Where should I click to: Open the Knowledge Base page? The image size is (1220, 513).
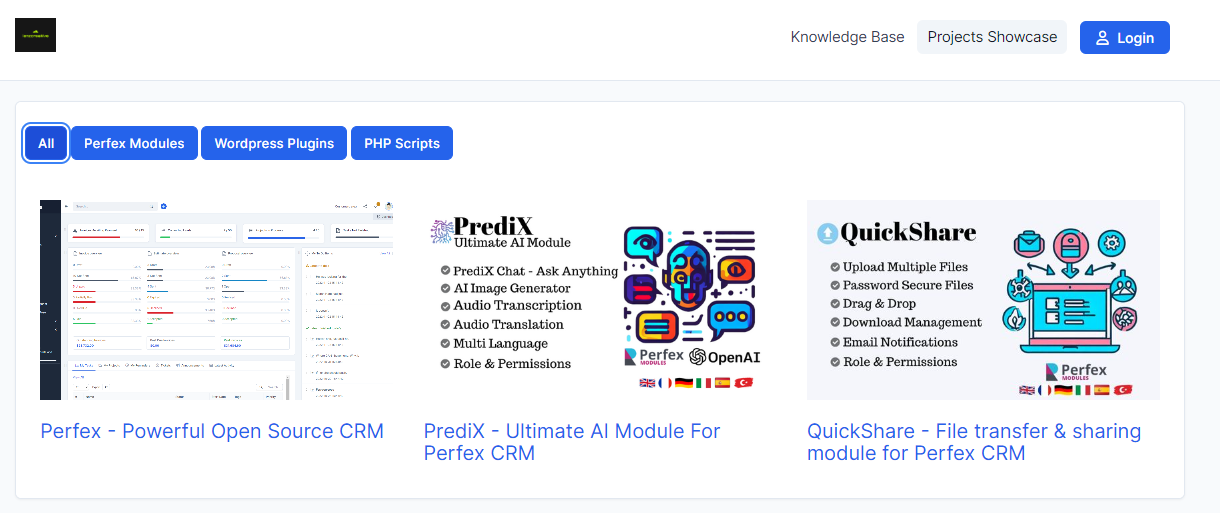pos(847,37)
